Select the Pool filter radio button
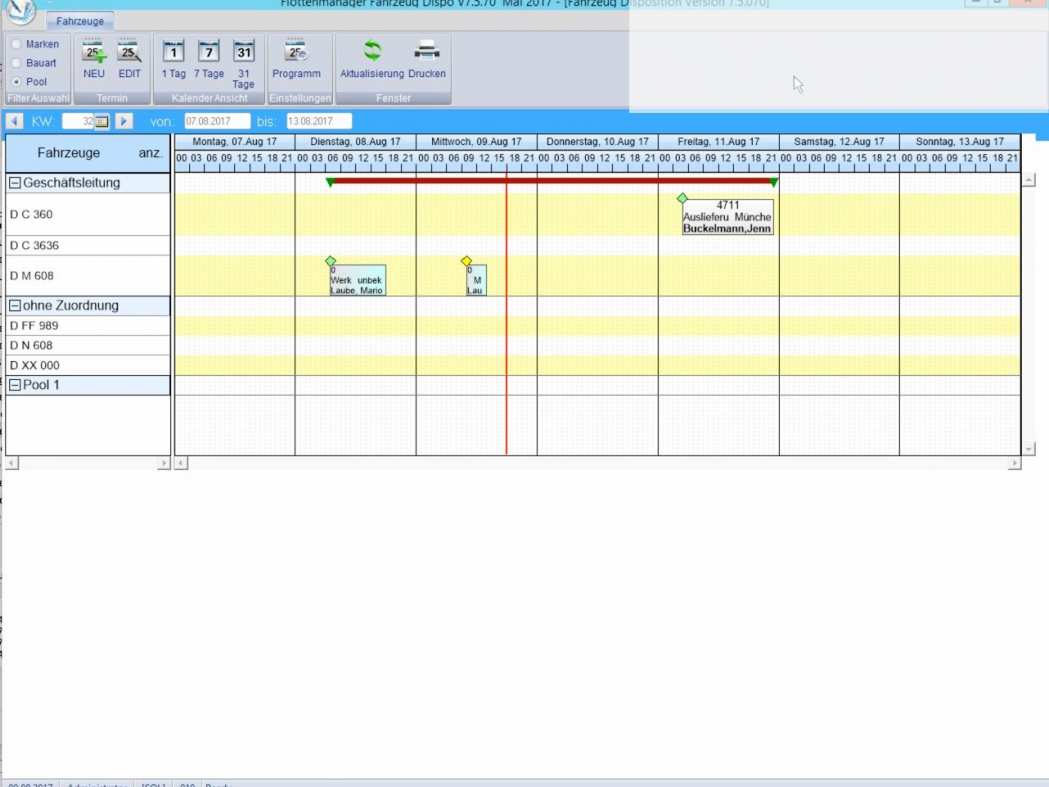 coord(17,82)
